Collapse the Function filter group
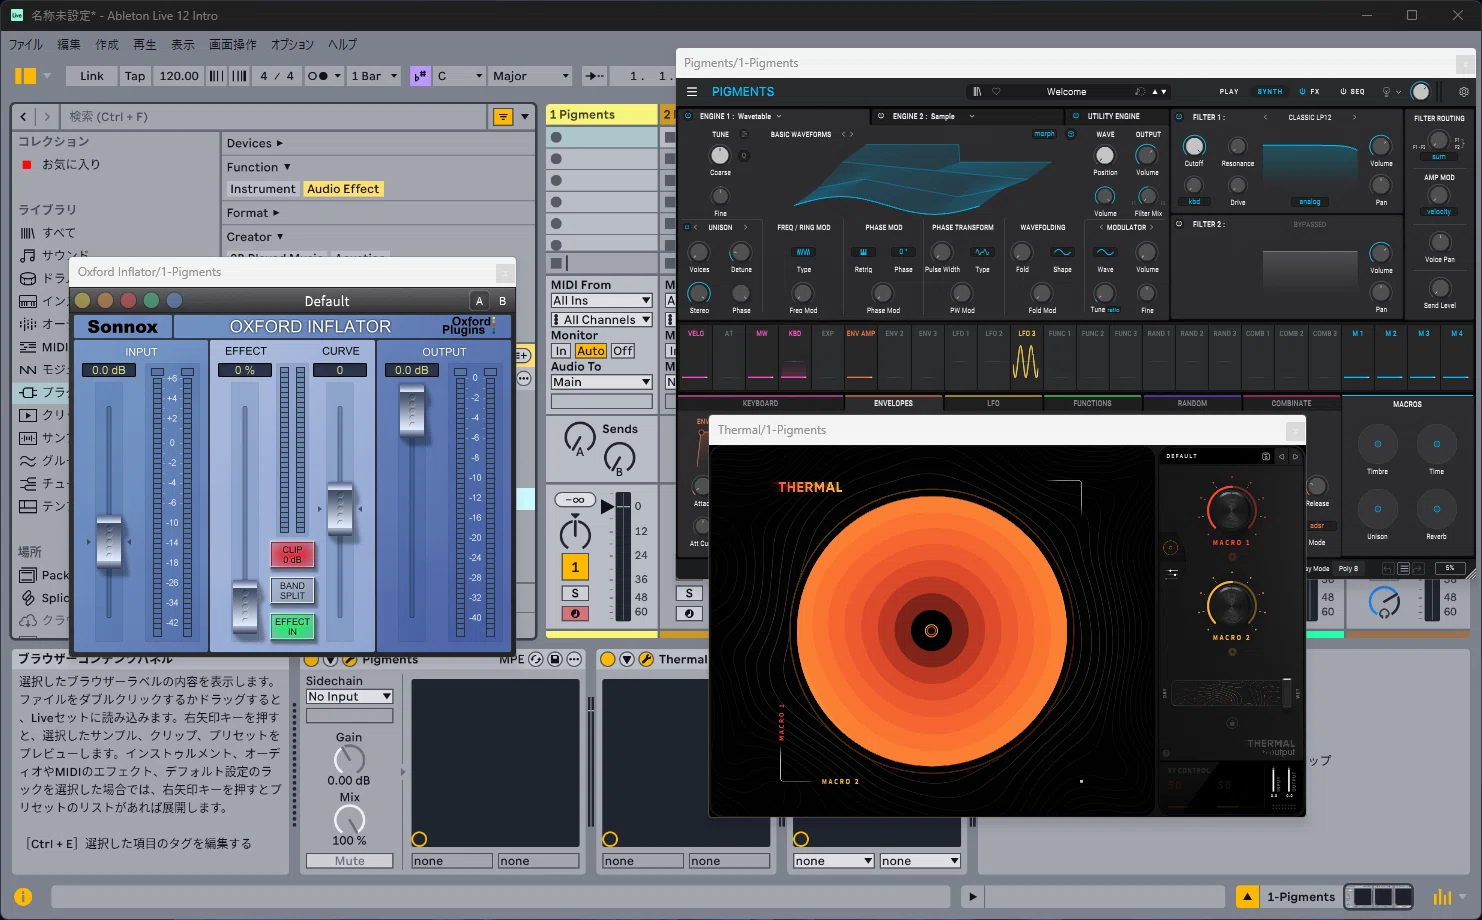This screenshot has height=920, width=1482. tap(258, 167)
